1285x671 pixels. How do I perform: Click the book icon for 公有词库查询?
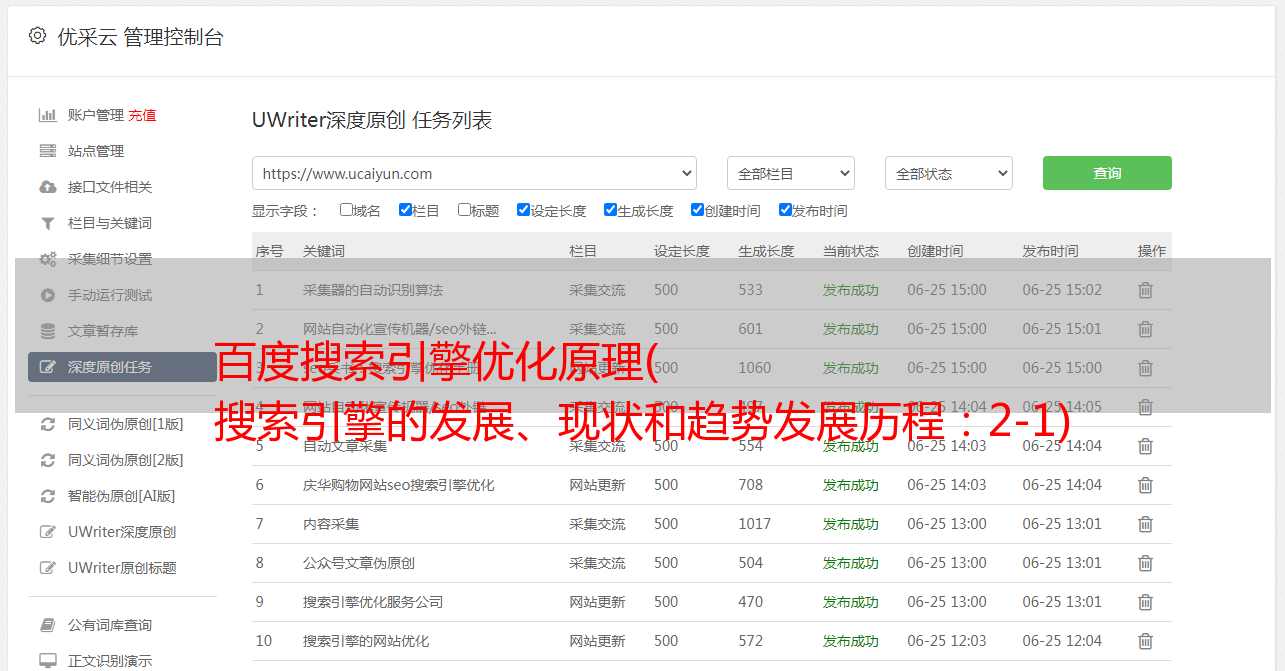(x=47, y=625)
